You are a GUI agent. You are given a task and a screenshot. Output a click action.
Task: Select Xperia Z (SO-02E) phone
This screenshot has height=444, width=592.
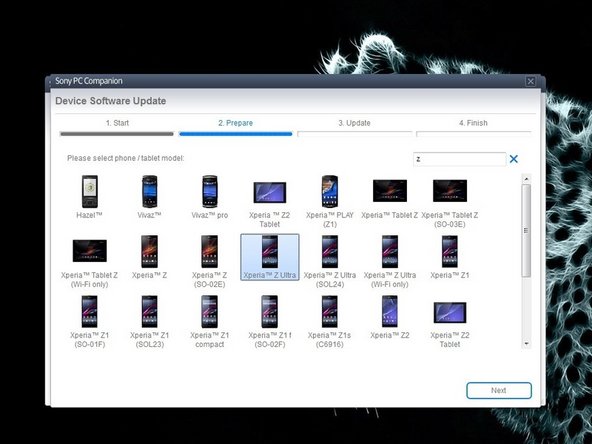(210, 251)
